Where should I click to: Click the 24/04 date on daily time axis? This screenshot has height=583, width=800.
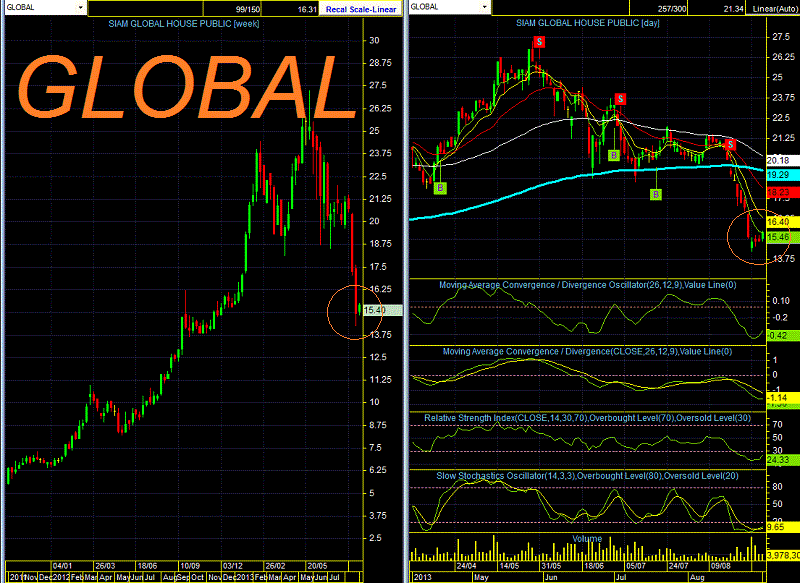pyautogui.click(x=466, y=566)
